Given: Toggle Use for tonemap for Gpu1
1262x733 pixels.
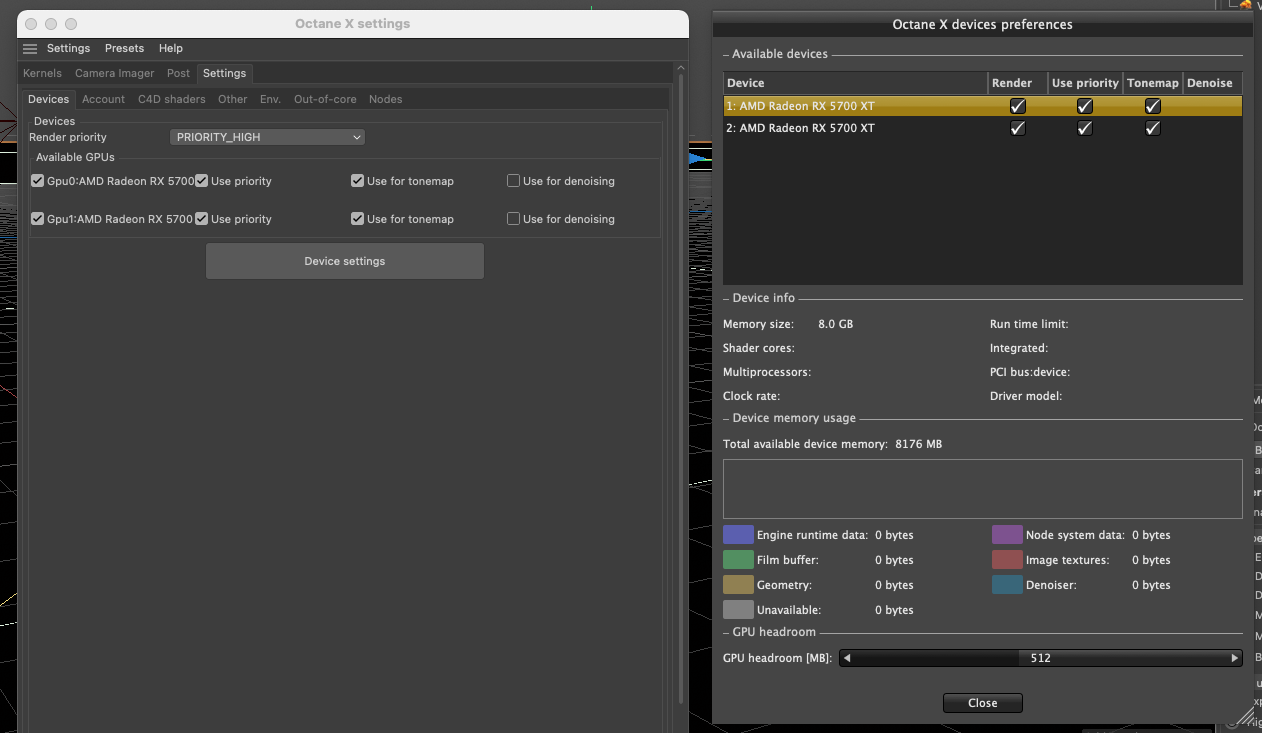Looking at the screenshot, I should [357, 219].
